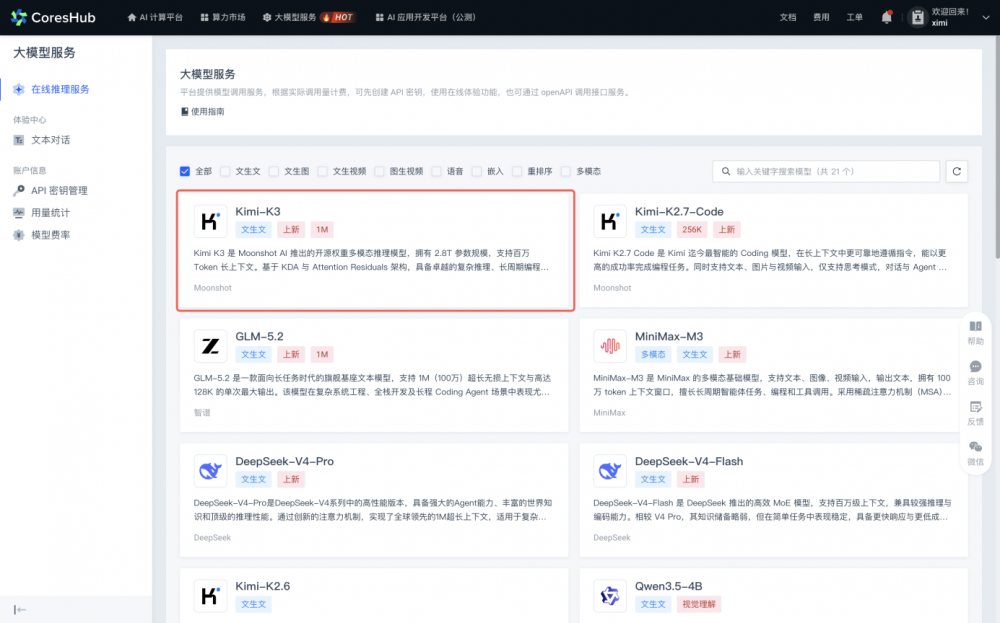Open the DeepSeek-V4-Pro whale logo card
Screen dimensions: 1000x623
pyautogui.click(x=210, y=471)
